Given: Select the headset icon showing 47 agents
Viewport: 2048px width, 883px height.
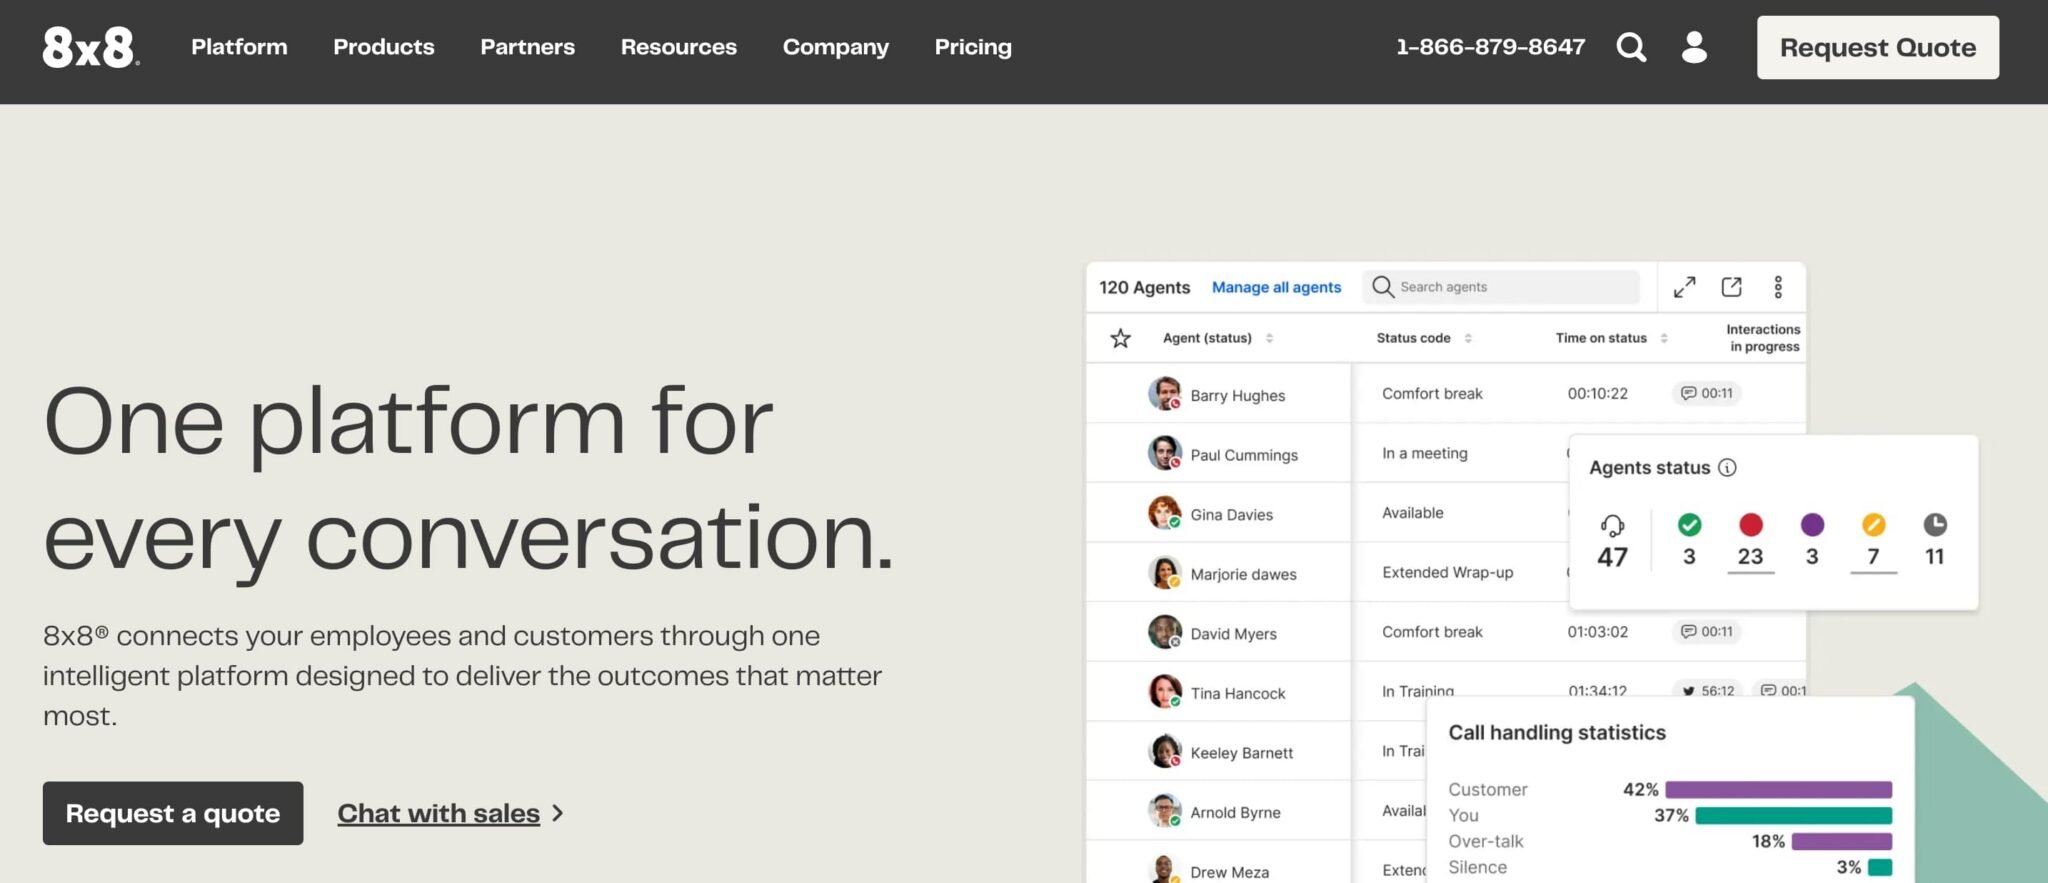Looking at the screenshot, I should point(1612,525).
